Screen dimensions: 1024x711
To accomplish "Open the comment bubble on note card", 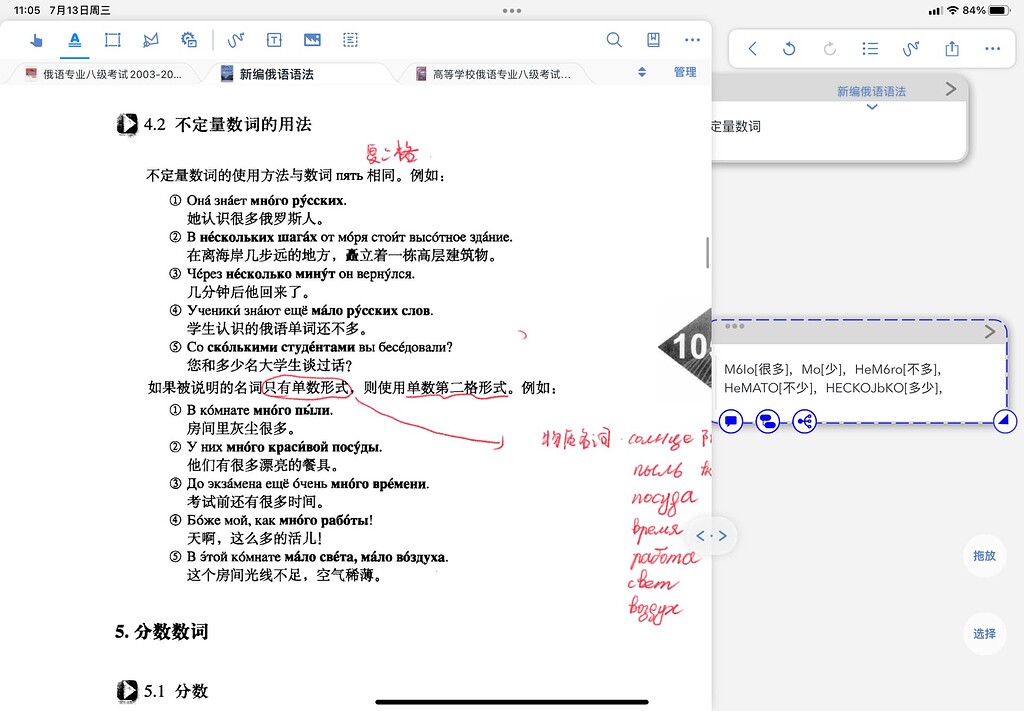I will click(x=731, y=421).
